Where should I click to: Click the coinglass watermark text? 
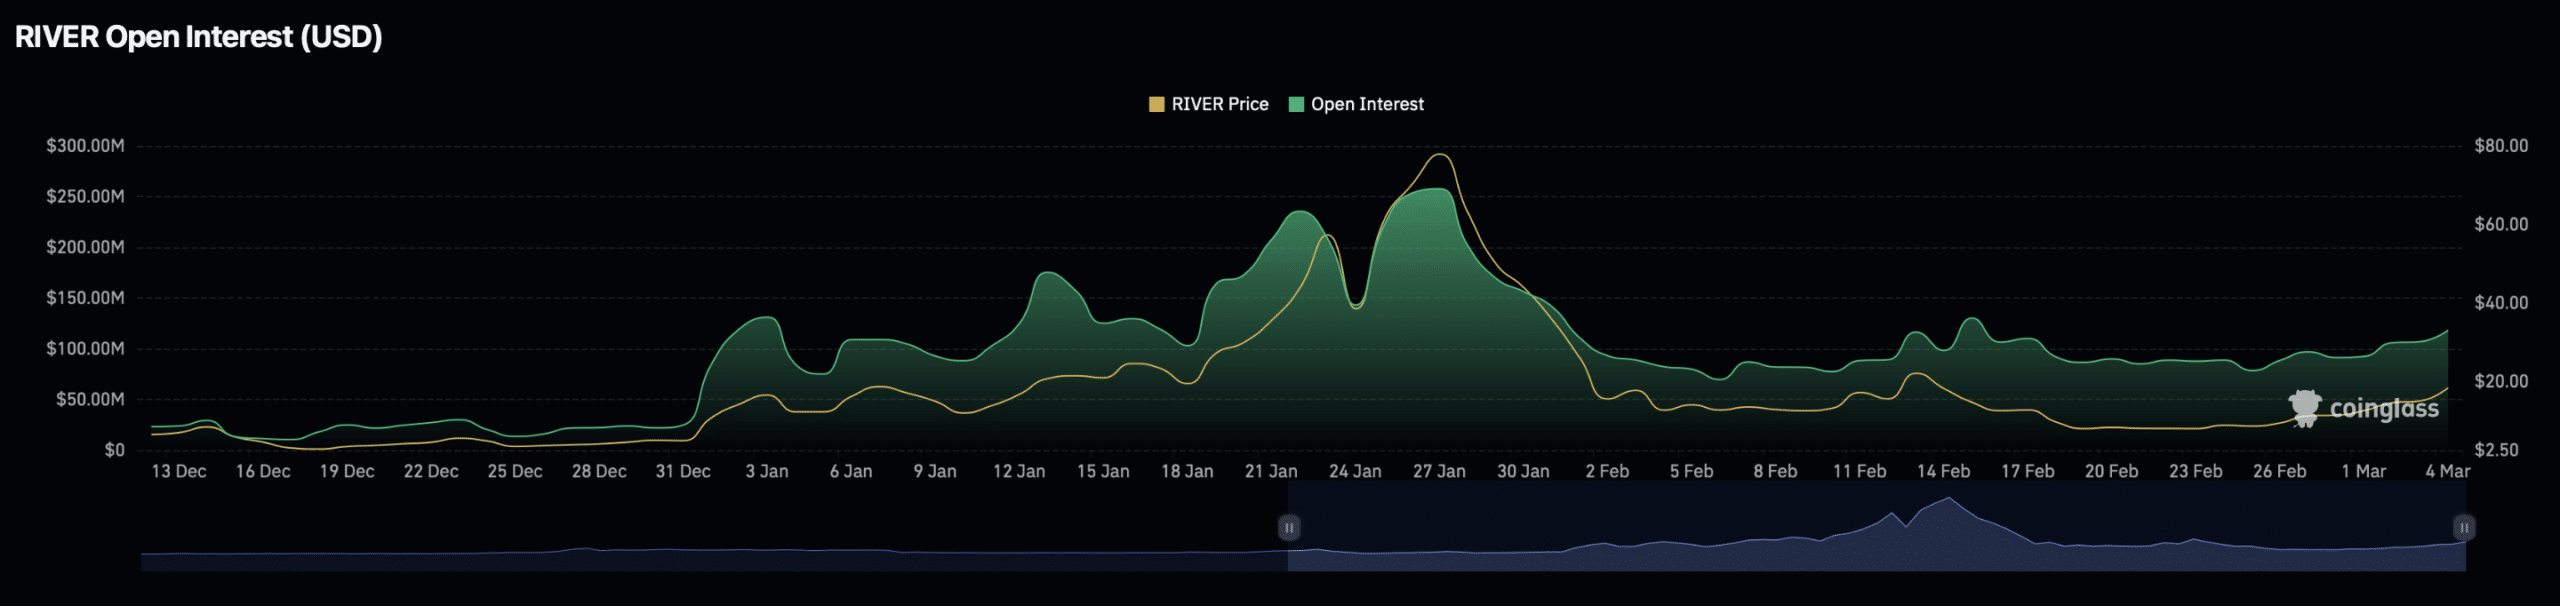[2384, 409]
